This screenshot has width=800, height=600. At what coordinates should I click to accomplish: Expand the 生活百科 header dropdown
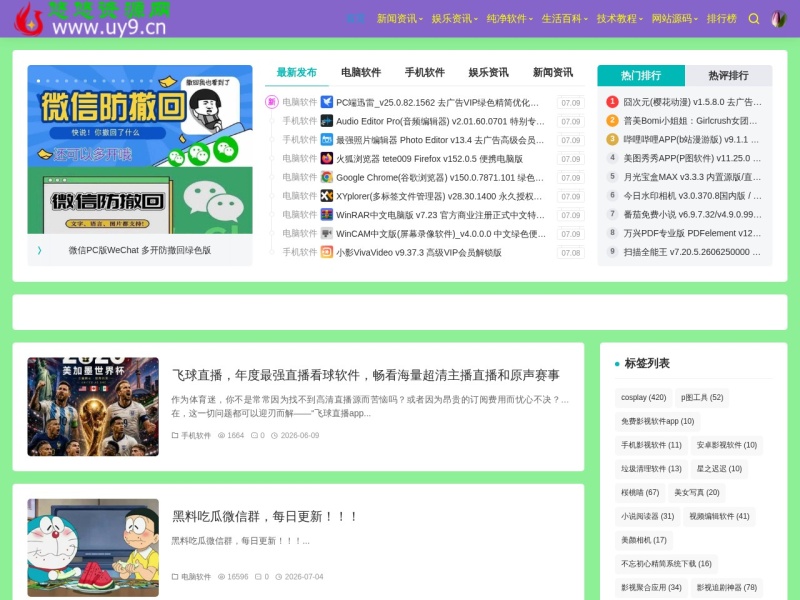[564, 19]
